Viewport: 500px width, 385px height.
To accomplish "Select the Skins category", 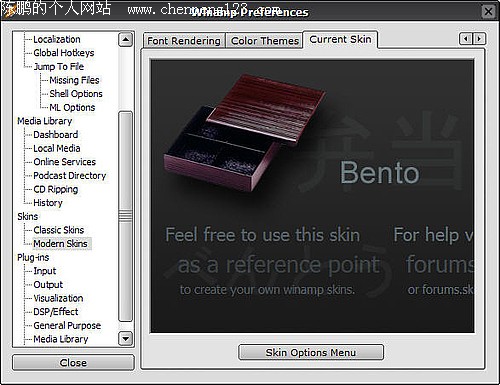I will click(27, 216).
